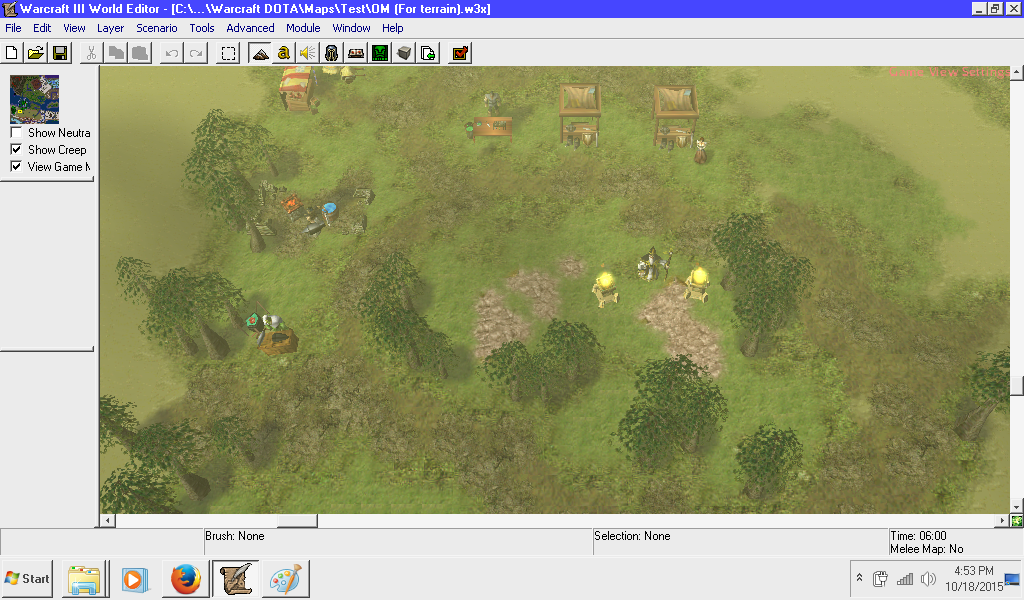Test the map with the red checkmark icon
1024x600 pixels.
click(x=460, y=53)
